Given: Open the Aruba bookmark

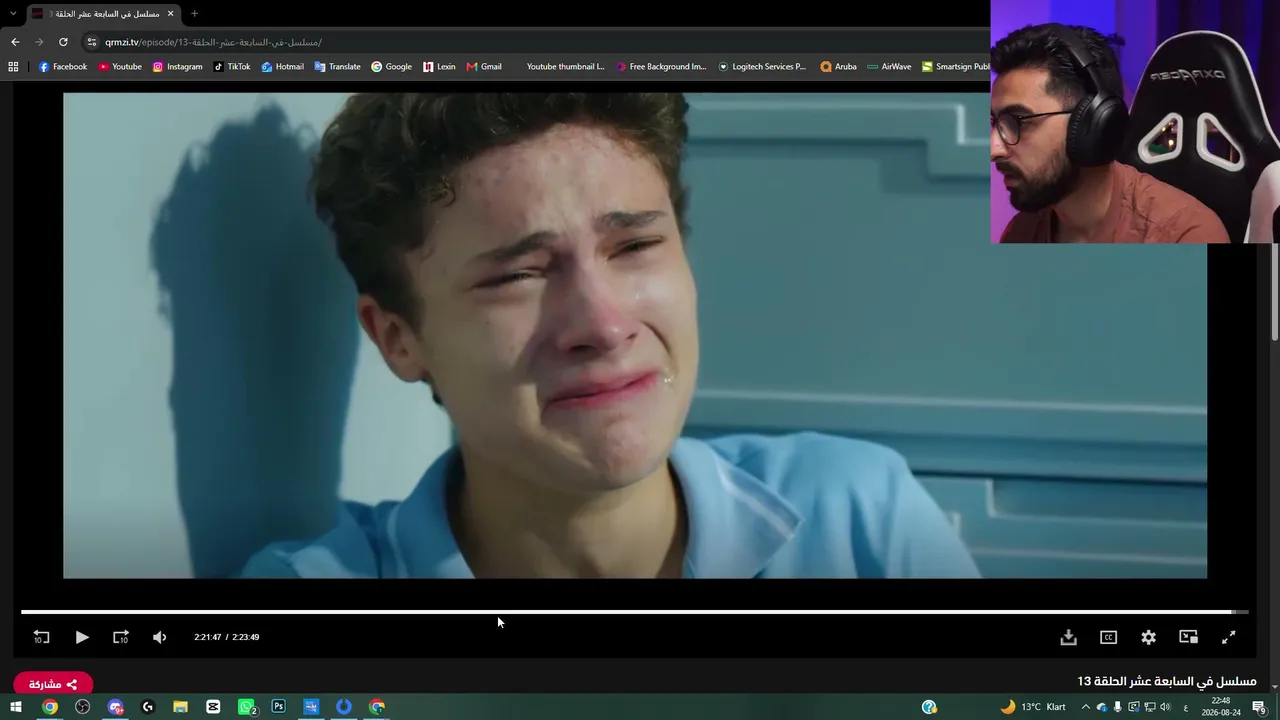Looking at the screenshot, I should click(838, 67).
